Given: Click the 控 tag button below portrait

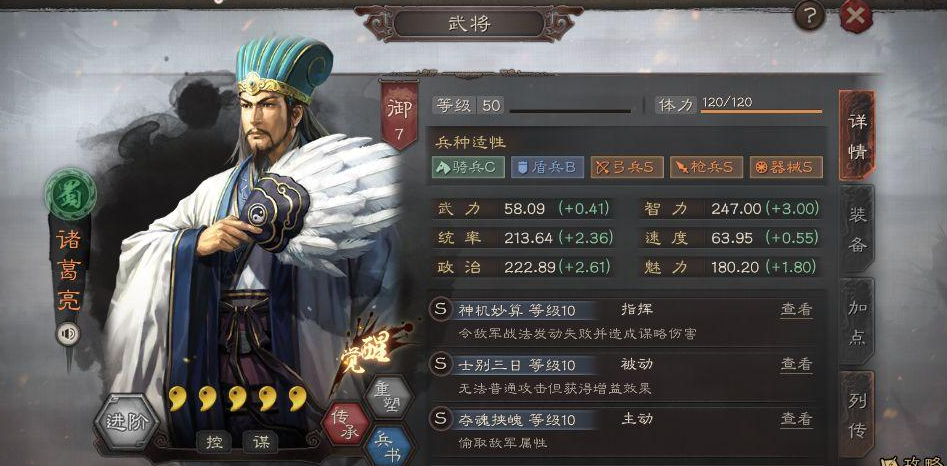Looking at the screenshot, I should 214,442.
